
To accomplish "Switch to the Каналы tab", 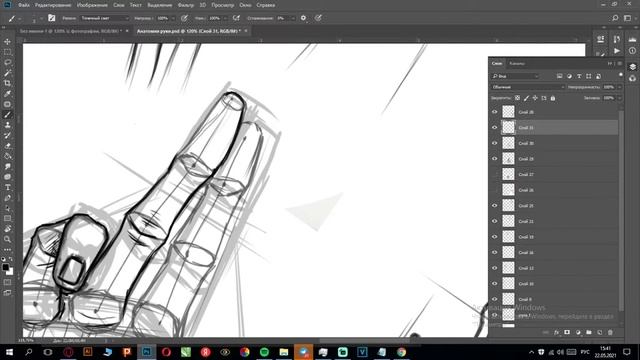I will [517, 64].
